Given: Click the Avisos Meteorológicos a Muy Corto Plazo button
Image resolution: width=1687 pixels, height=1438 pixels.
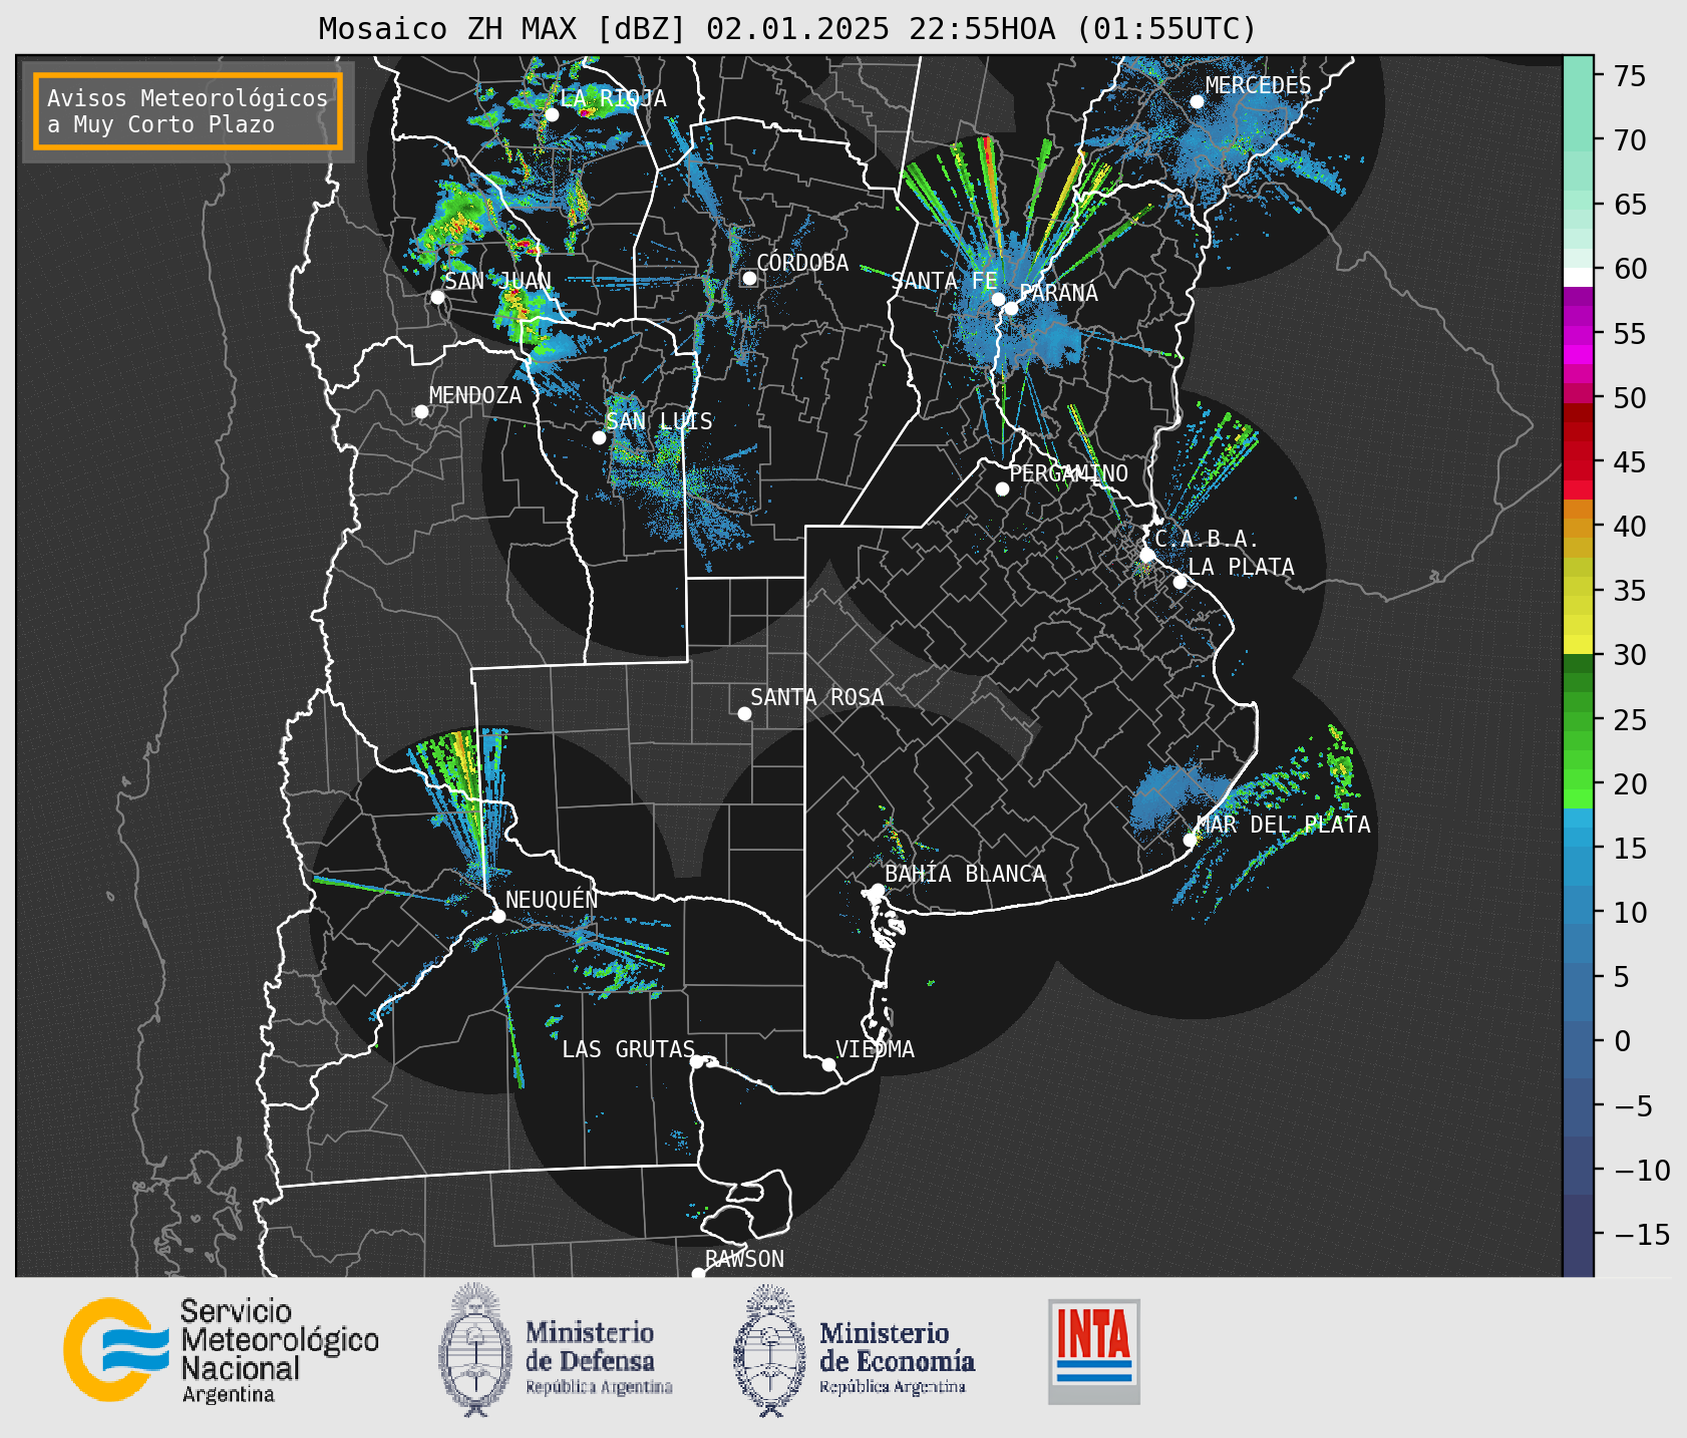Looking at the screenshot, I should click(x=188, y=111).
